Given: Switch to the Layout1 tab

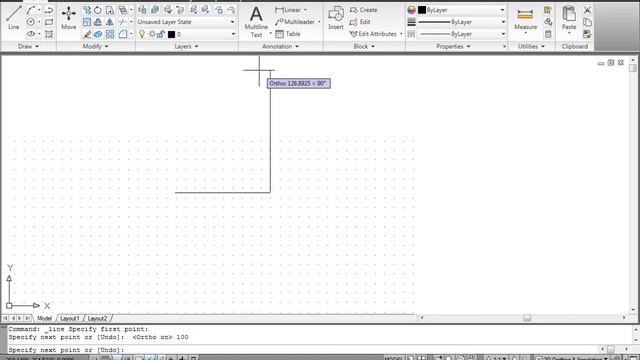Looking at the screenshot, I should (x=70, y=318).
